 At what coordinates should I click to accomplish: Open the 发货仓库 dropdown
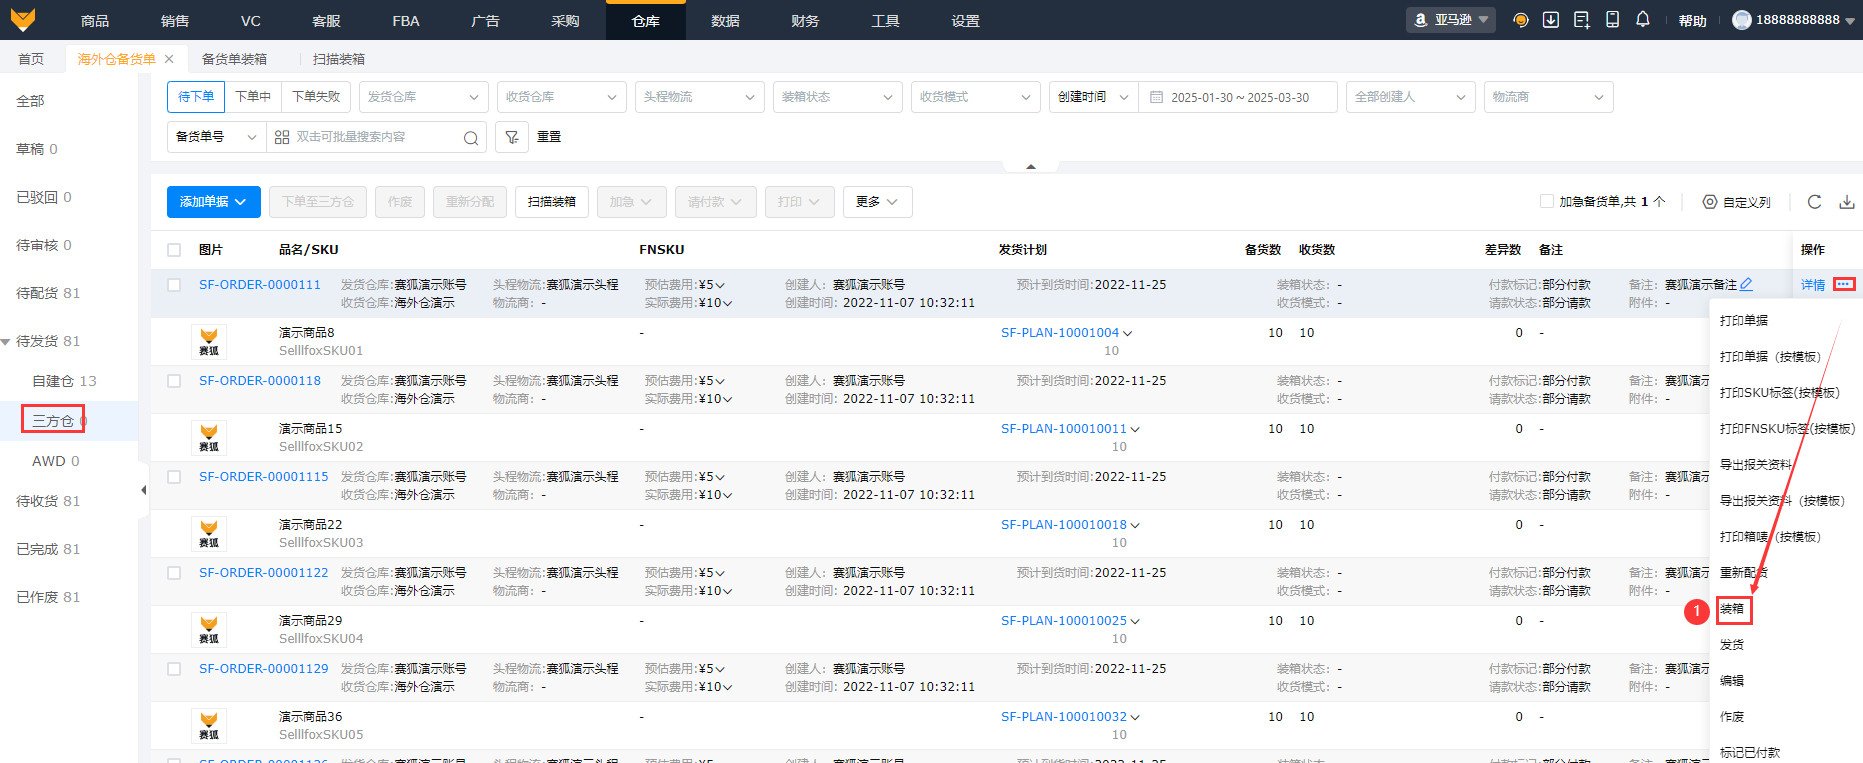[423, 97]
